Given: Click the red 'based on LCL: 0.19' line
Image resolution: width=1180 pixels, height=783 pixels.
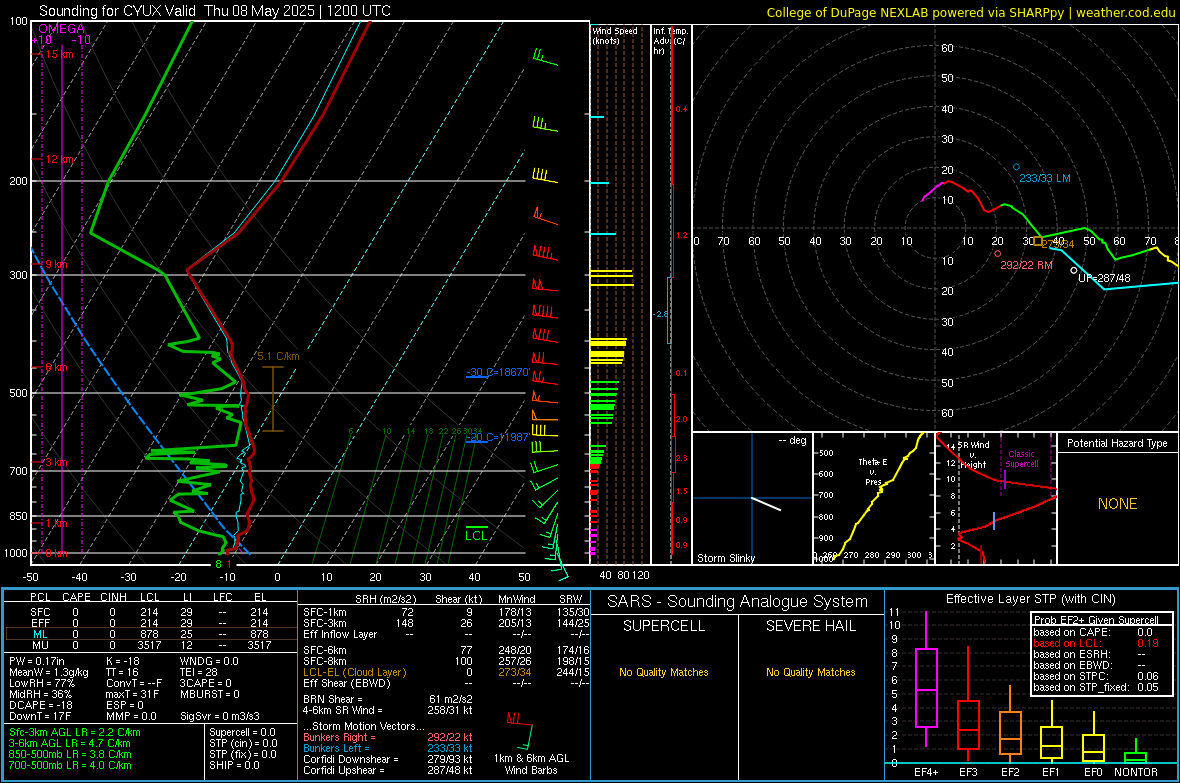Looking at the screenshot, I should pyautogui.click(x=1096, y=643).
